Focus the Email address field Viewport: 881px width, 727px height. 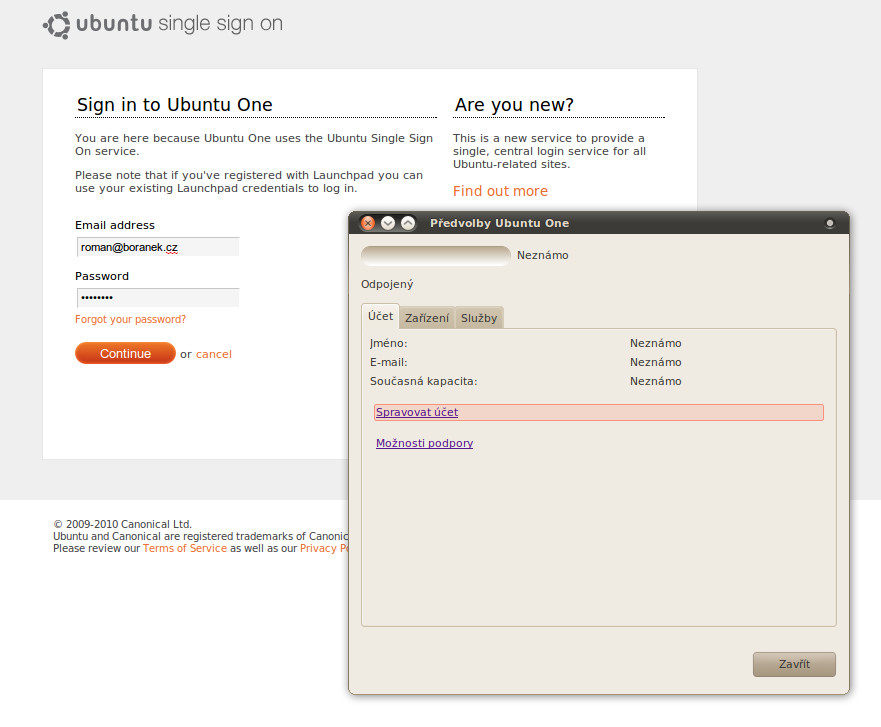(x=158, y=247)
